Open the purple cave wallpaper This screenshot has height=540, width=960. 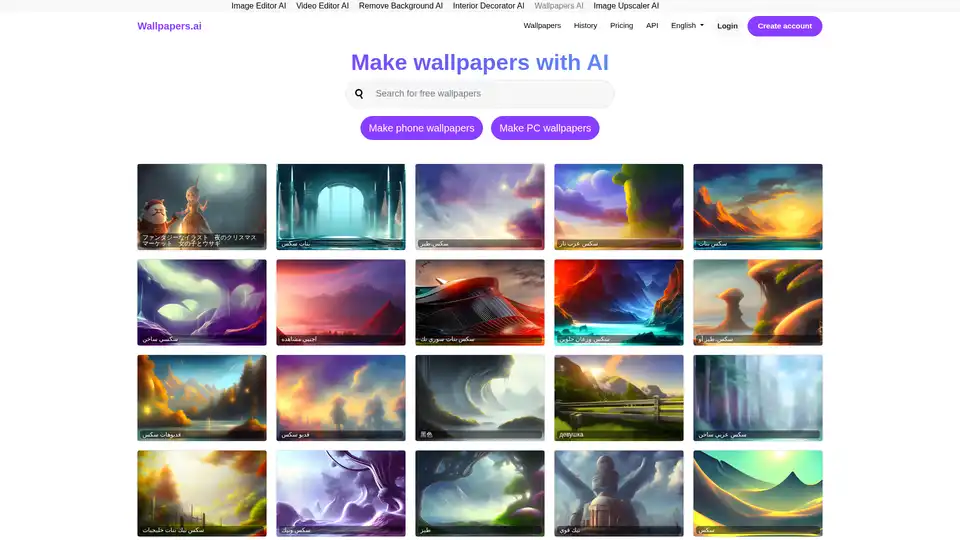click(x=201, y=302)
